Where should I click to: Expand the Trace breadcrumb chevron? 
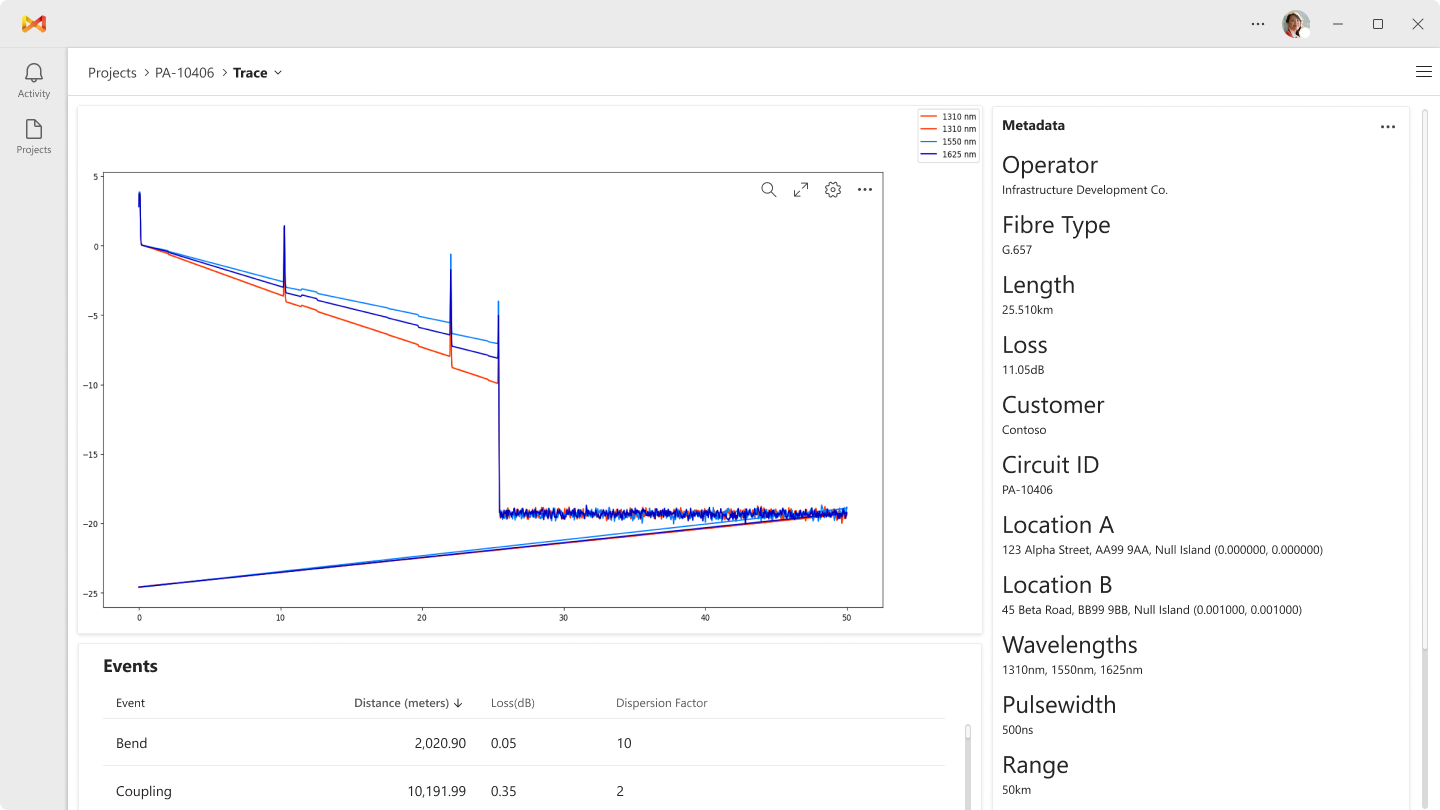click(x=278, y=72)
